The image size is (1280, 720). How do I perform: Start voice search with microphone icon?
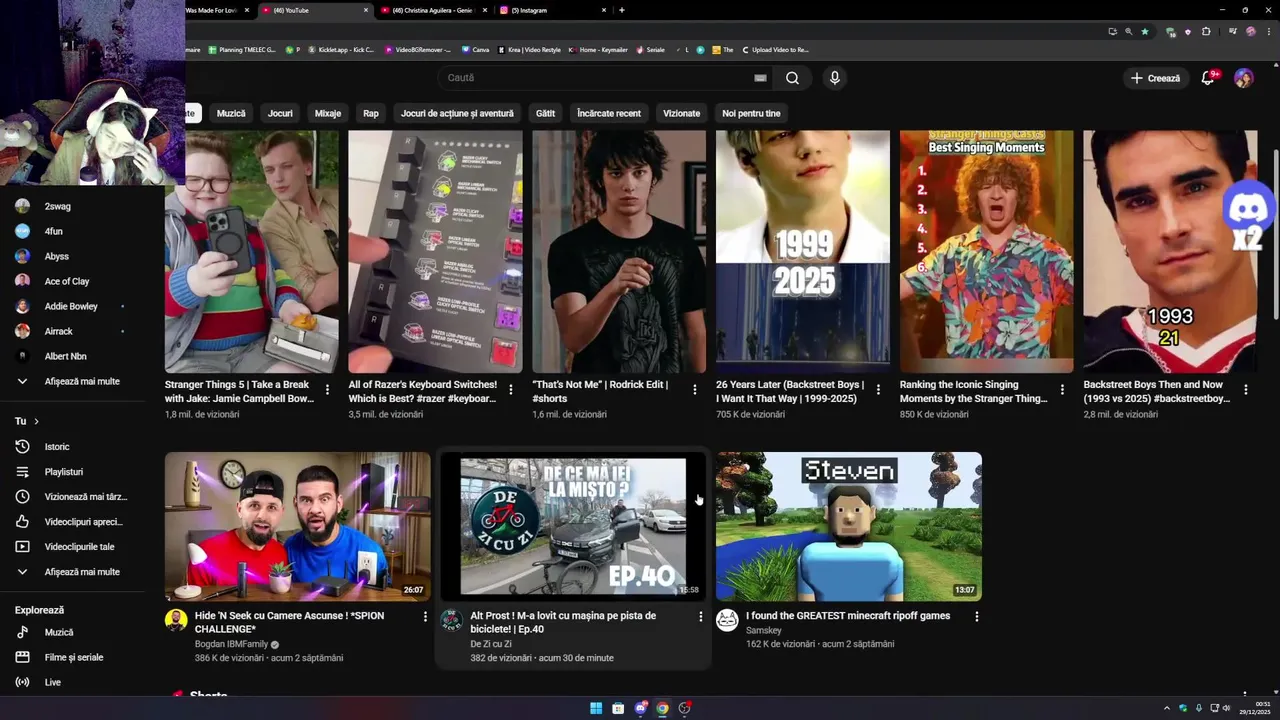834,78
